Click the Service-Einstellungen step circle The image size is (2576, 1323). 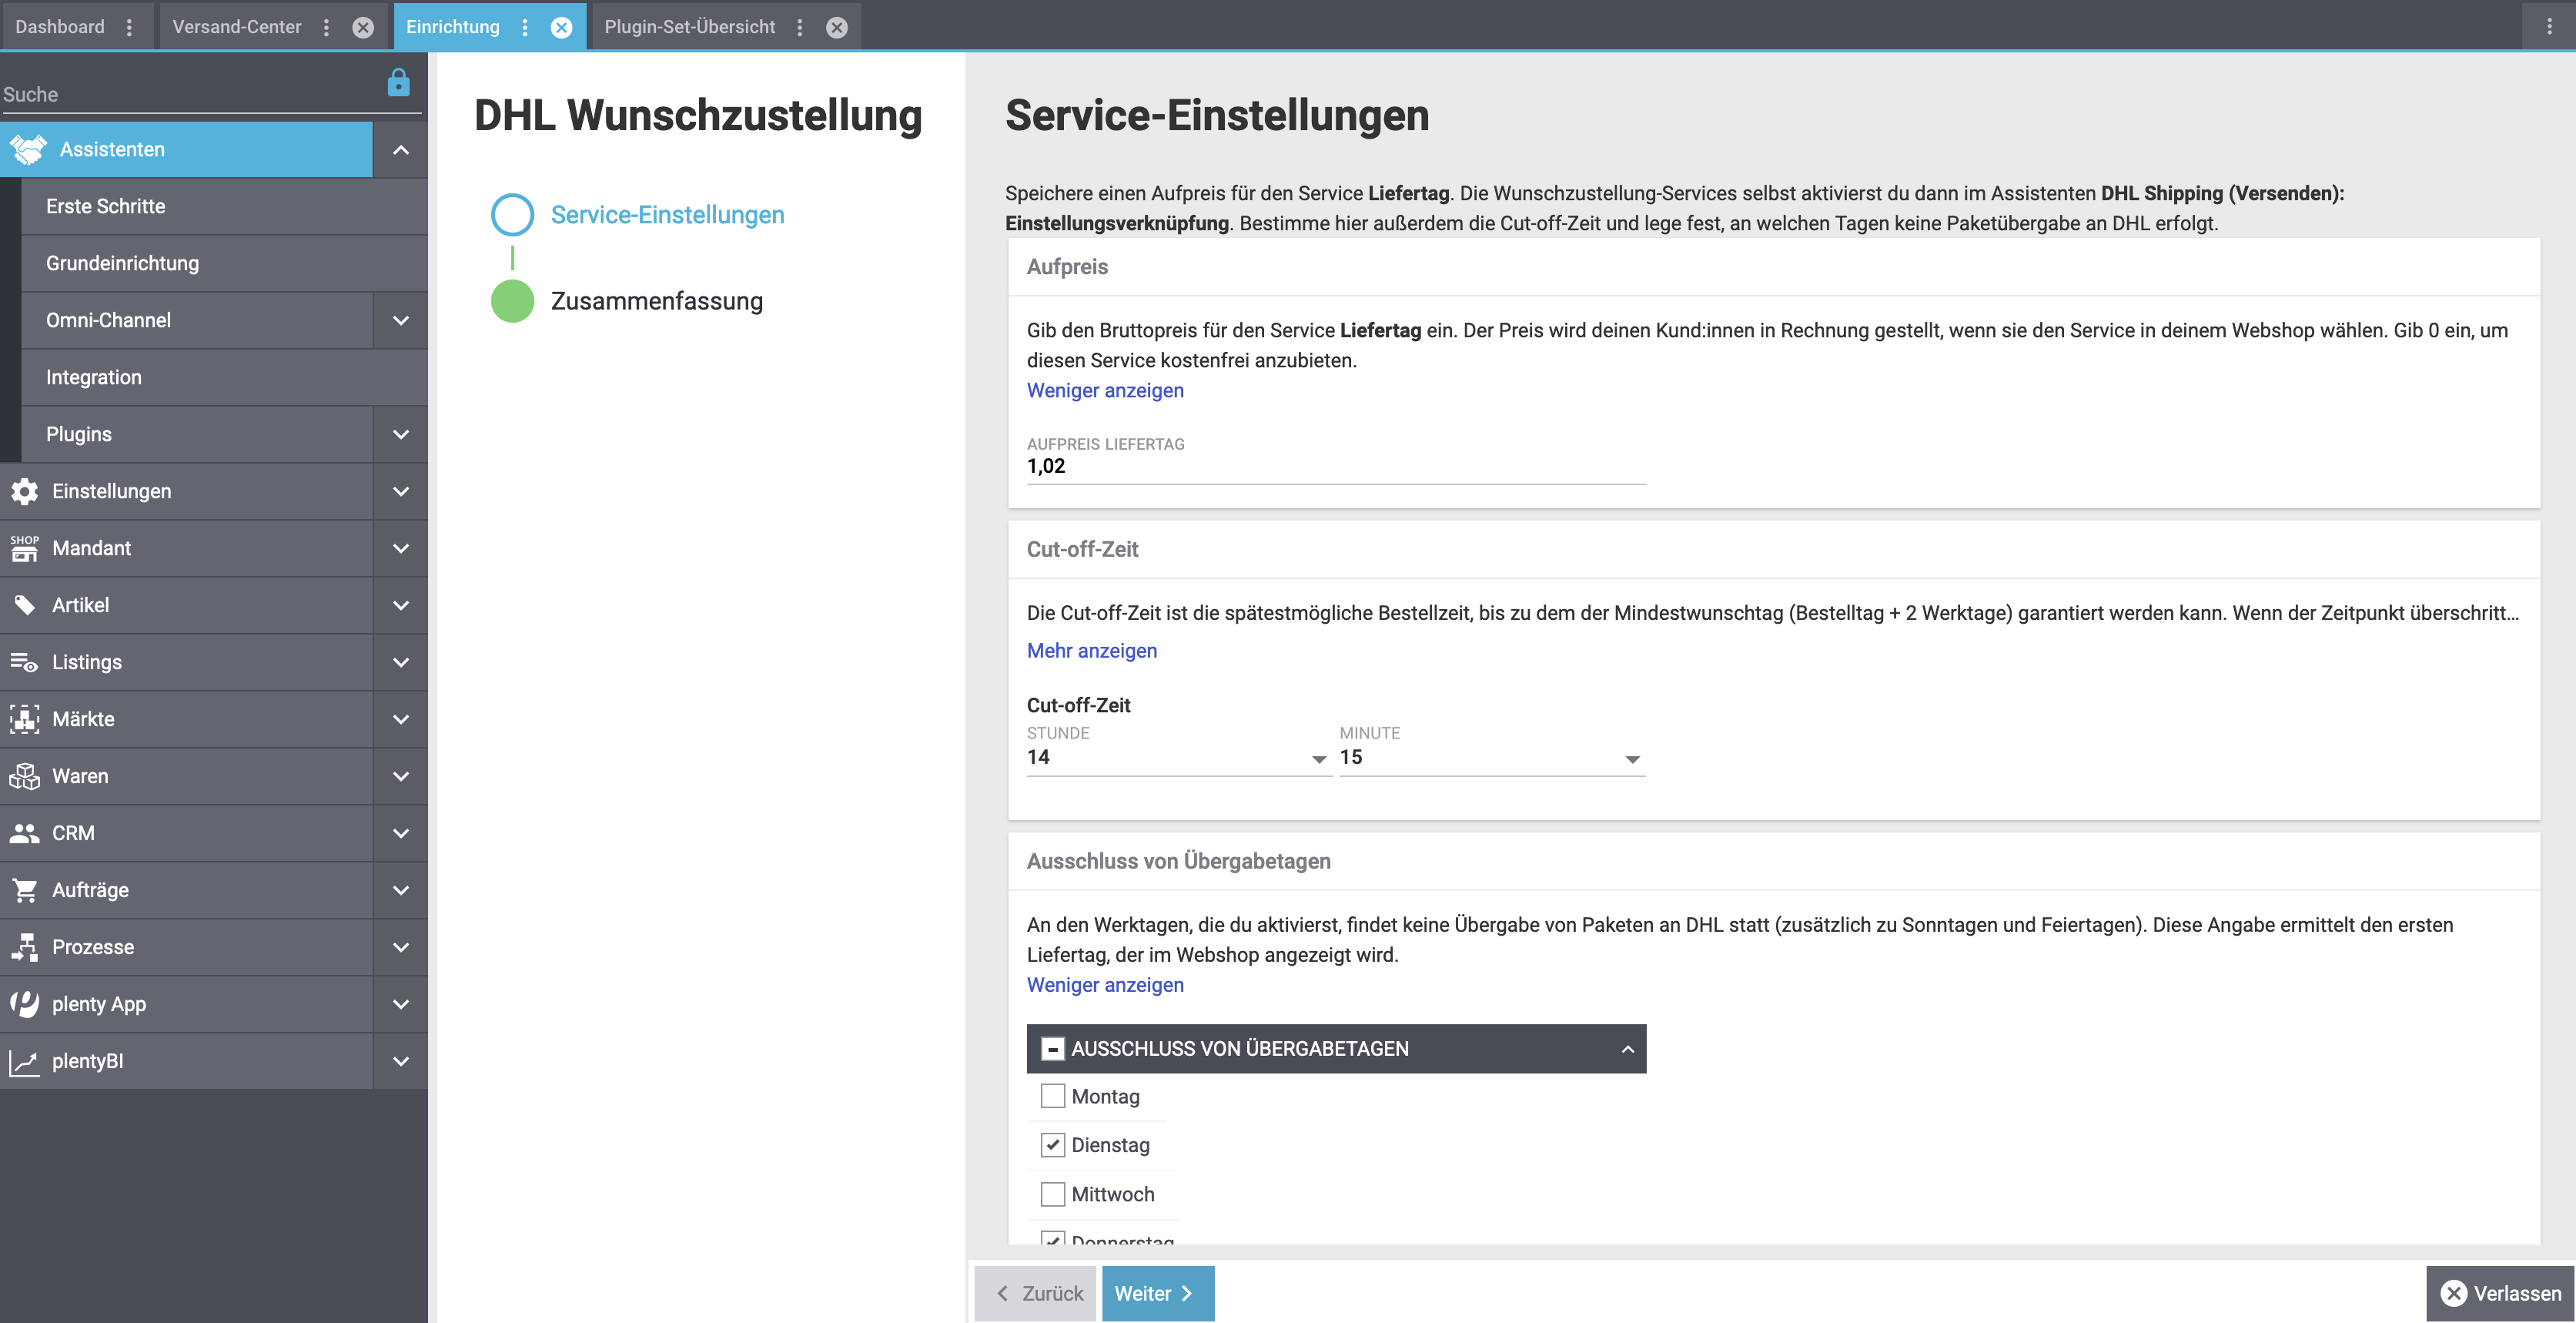click(512, 215)
